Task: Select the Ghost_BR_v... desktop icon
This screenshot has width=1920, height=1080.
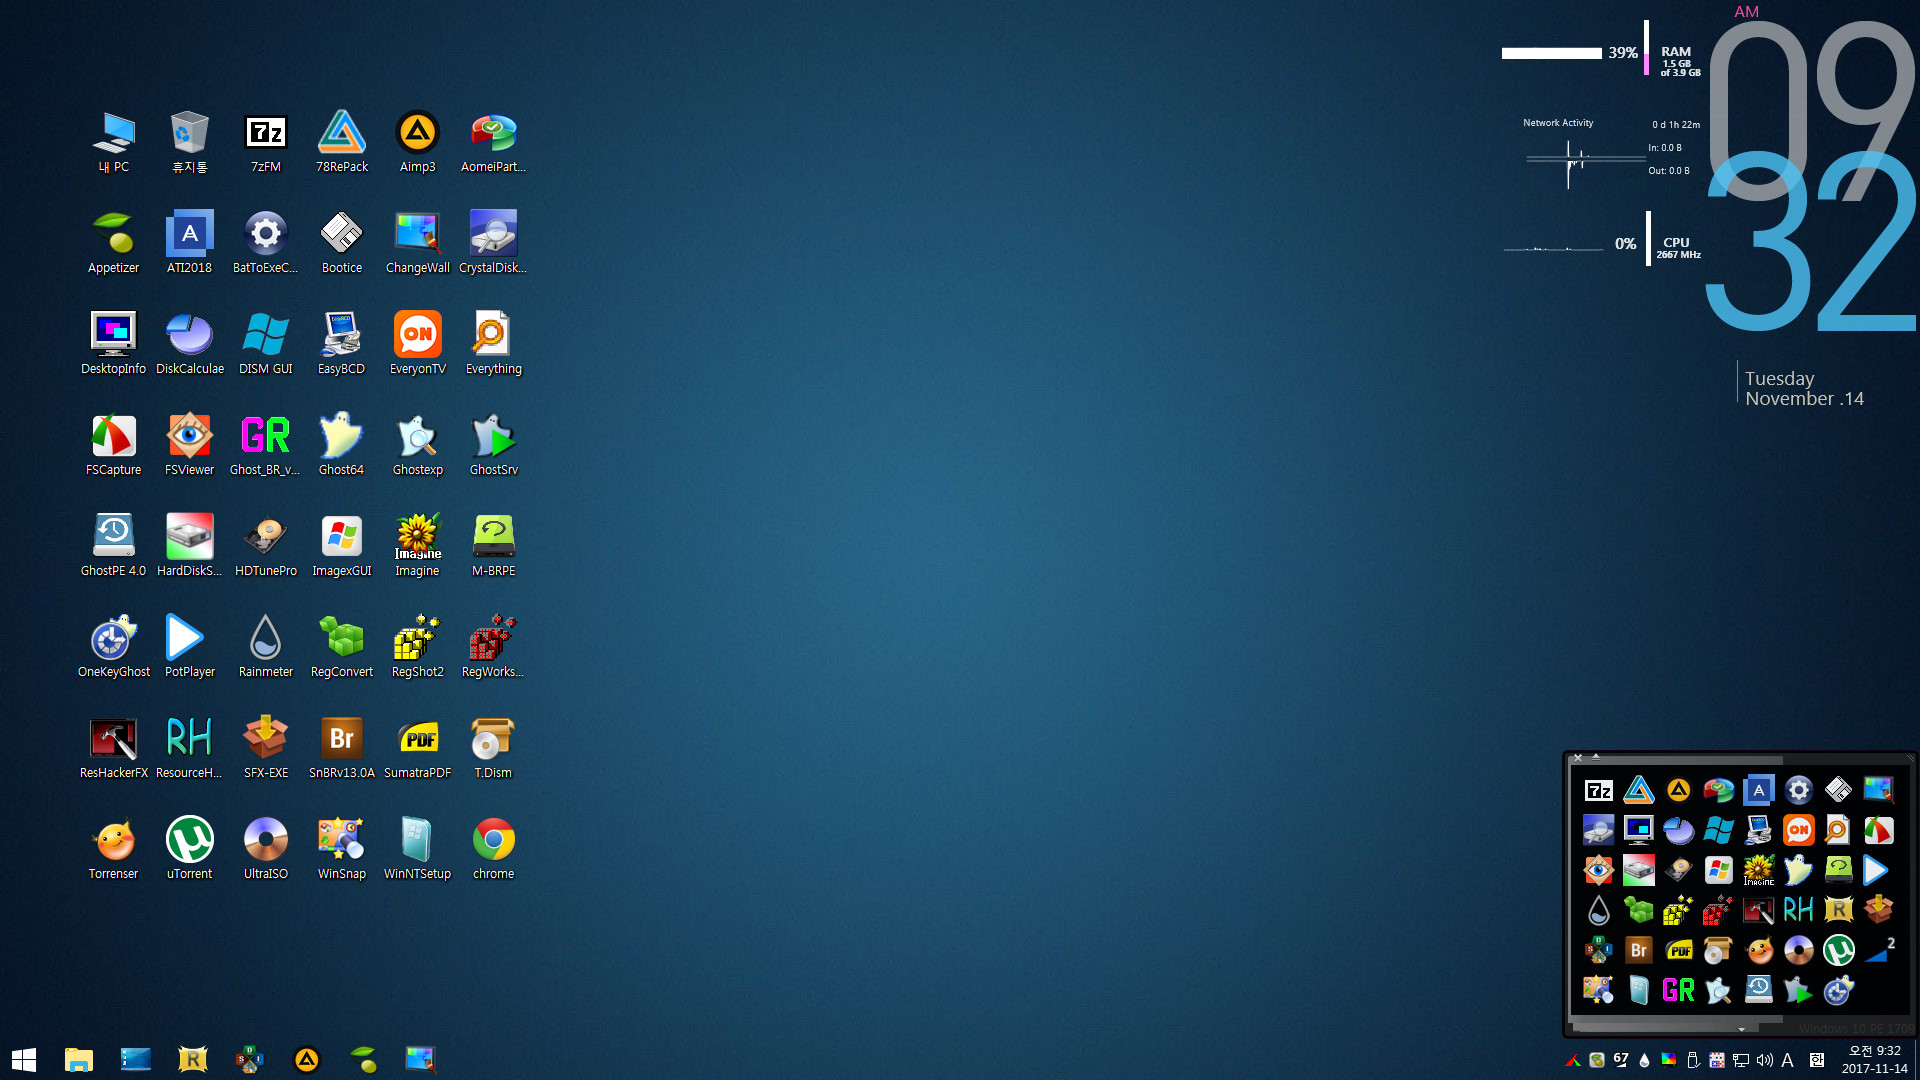Action: coord(266,445)
